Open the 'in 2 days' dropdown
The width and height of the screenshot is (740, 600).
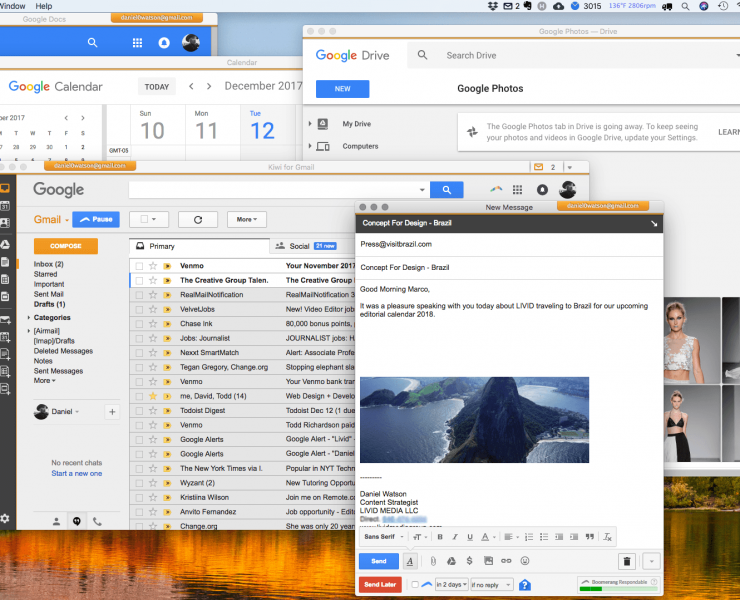pyautogui.click(x=449, y=585)
